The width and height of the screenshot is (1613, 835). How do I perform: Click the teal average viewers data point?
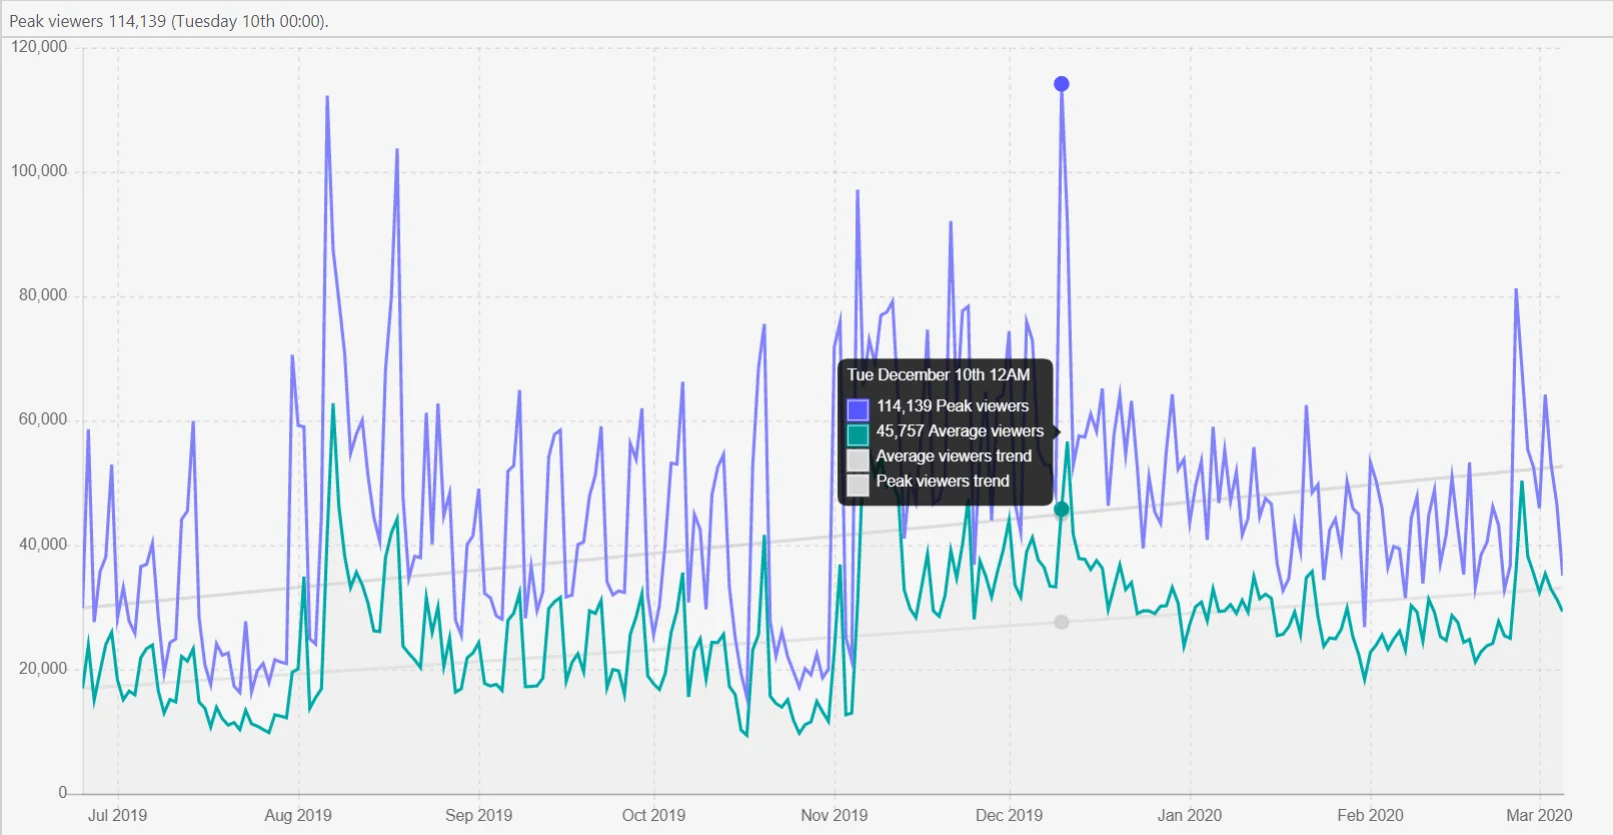tap(1061, 509)
